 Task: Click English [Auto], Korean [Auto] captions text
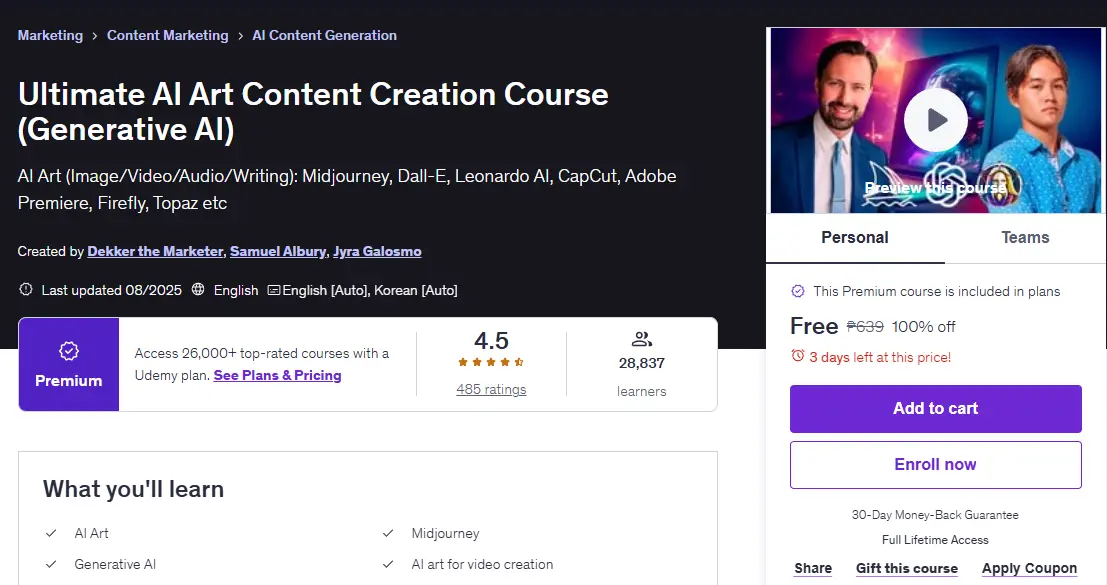pyautogui.click(x=370, y=290)
